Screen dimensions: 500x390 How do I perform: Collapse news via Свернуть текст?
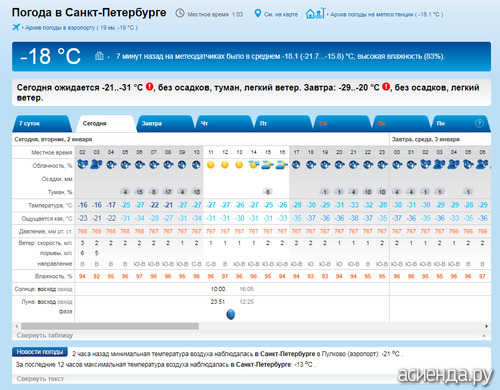[40, 379]
